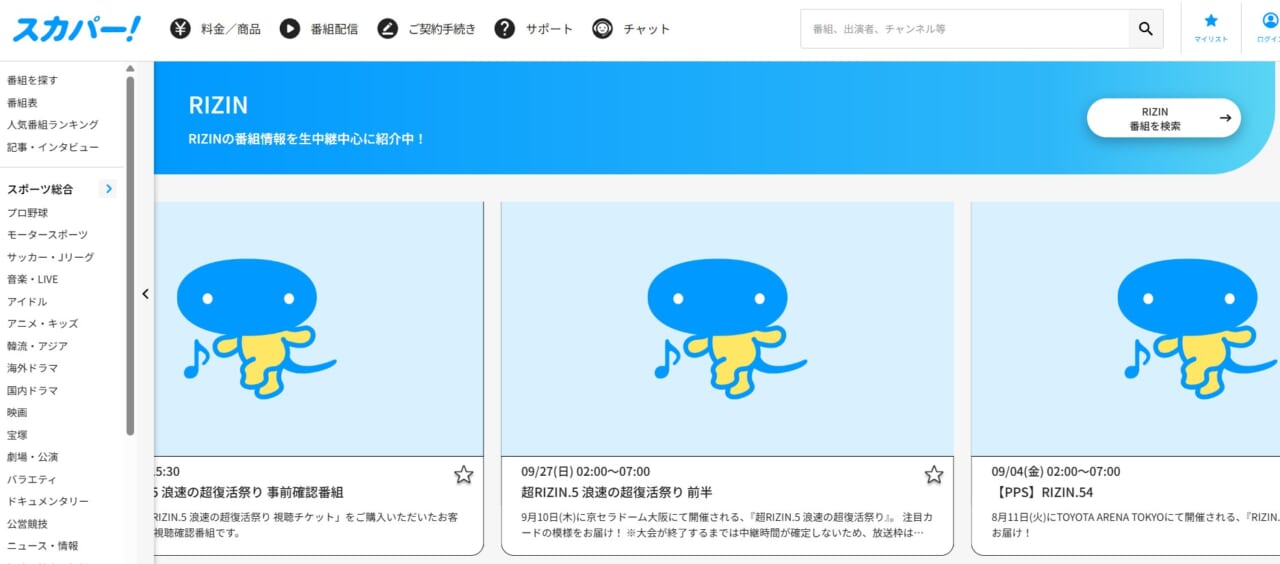The width and height of the screenshot is (1280, 564).
Task: Open 超RIZIN.5 前半 card thumbnail
Action: coord(727,329)
